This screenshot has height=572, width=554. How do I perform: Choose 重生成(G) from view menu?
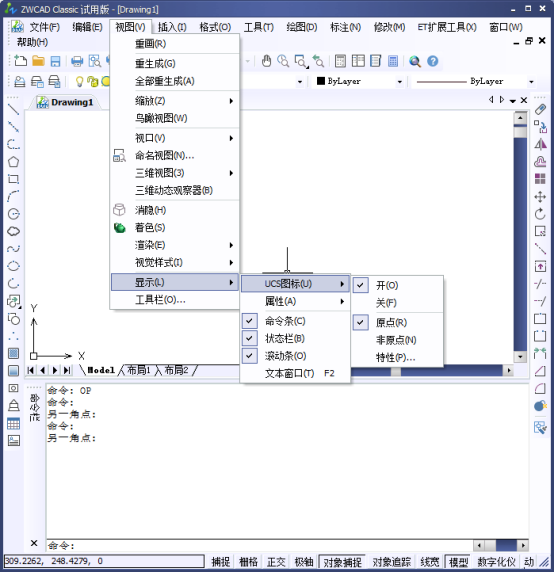(174, 63)
